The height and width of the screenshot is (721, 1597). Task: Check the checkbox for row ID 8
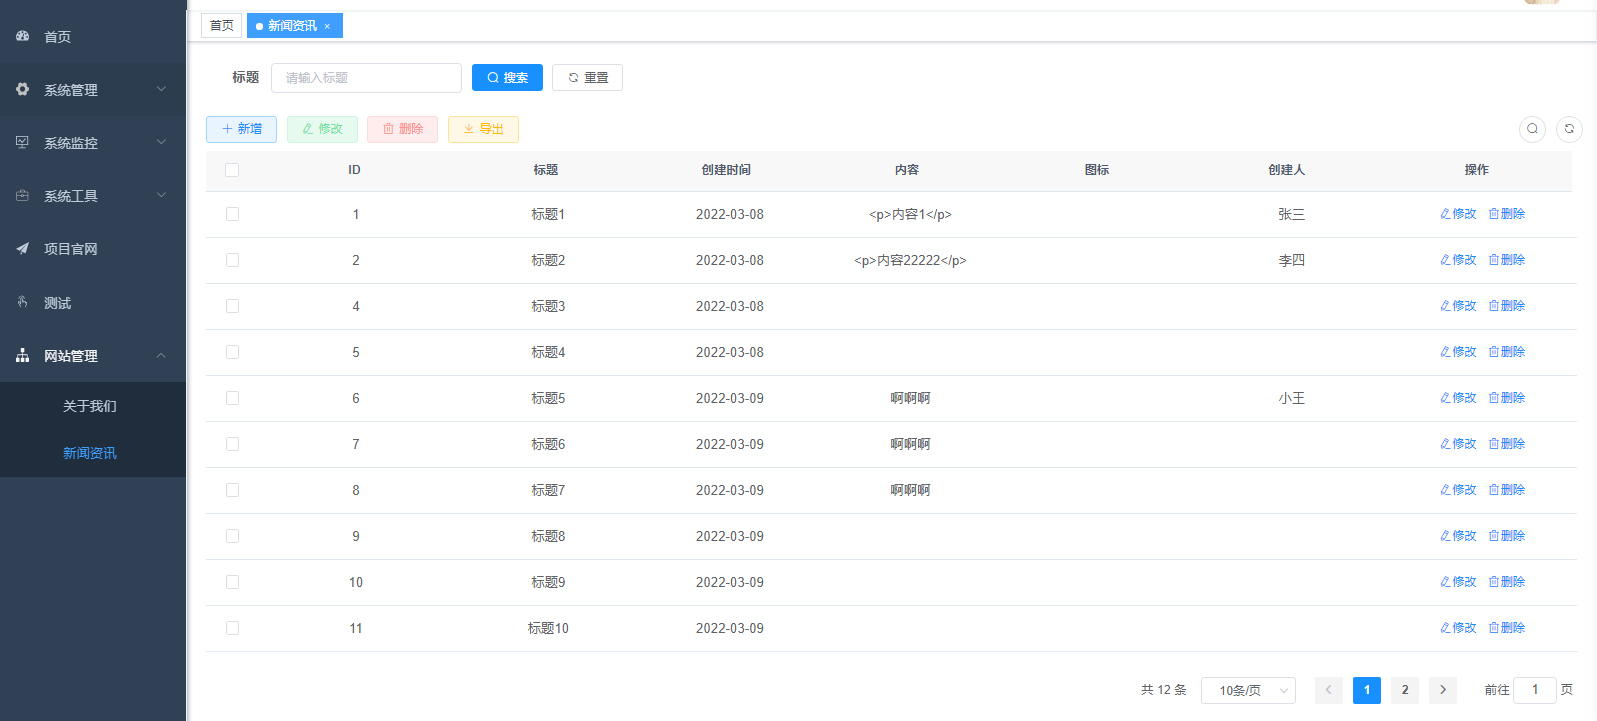coord(232,490)
